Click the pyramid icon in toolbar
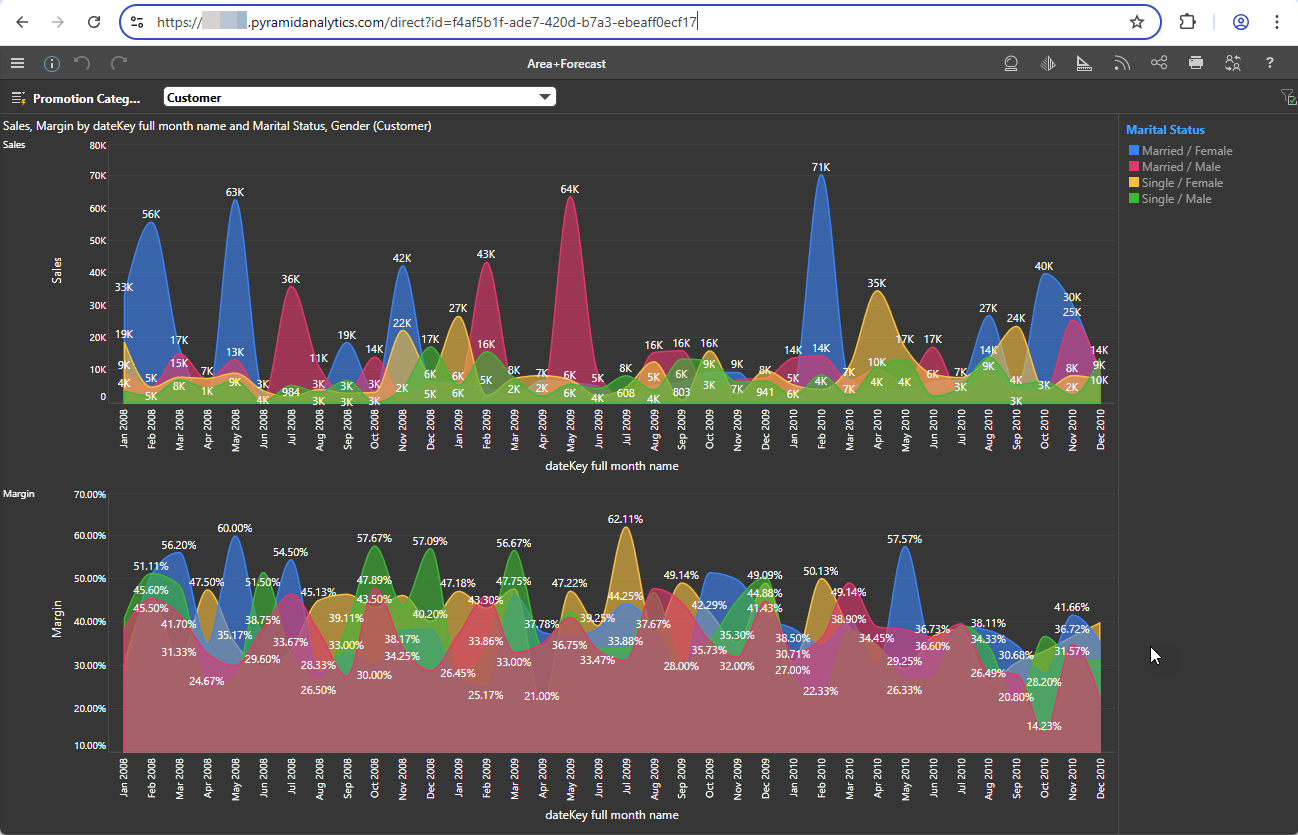Viewport: 1298px width, 835px height. pos(1048,63)
